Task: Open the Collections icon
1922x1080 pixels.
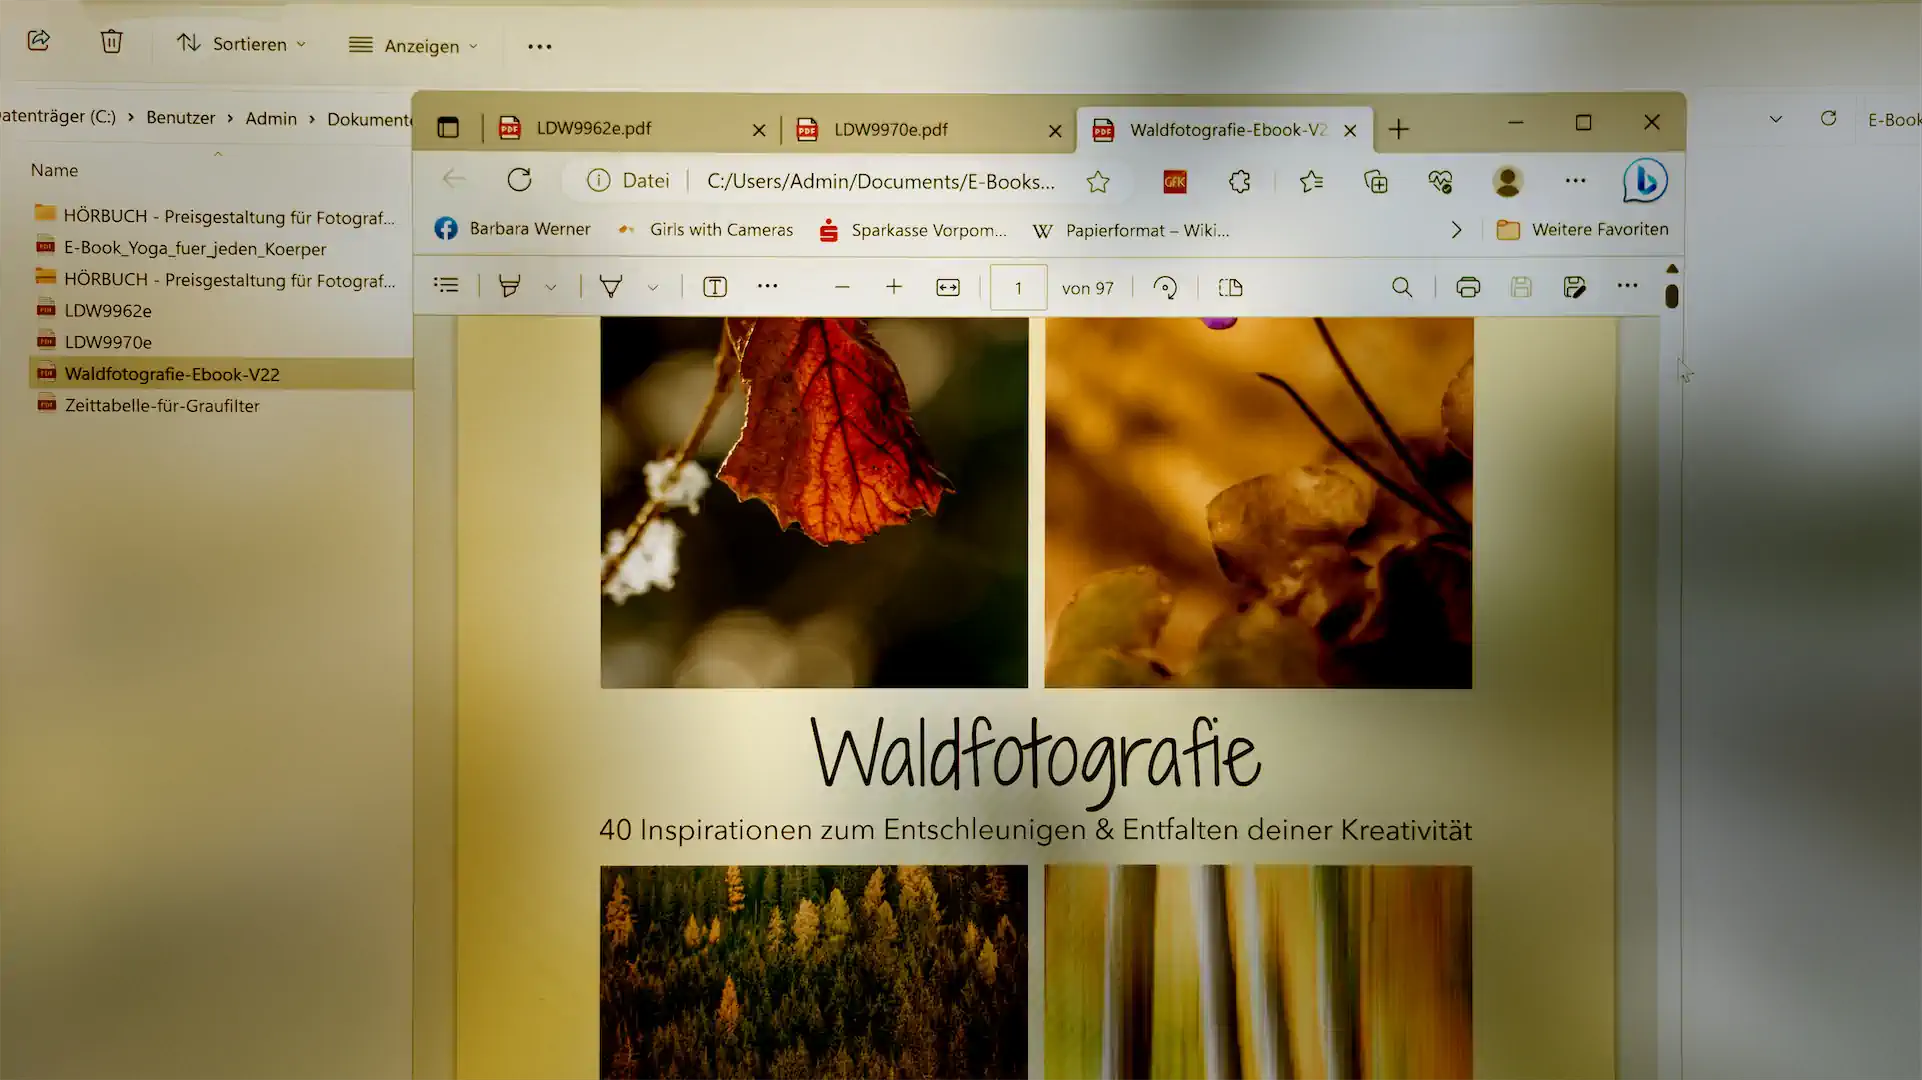Action: click(x=1376, y=181)
